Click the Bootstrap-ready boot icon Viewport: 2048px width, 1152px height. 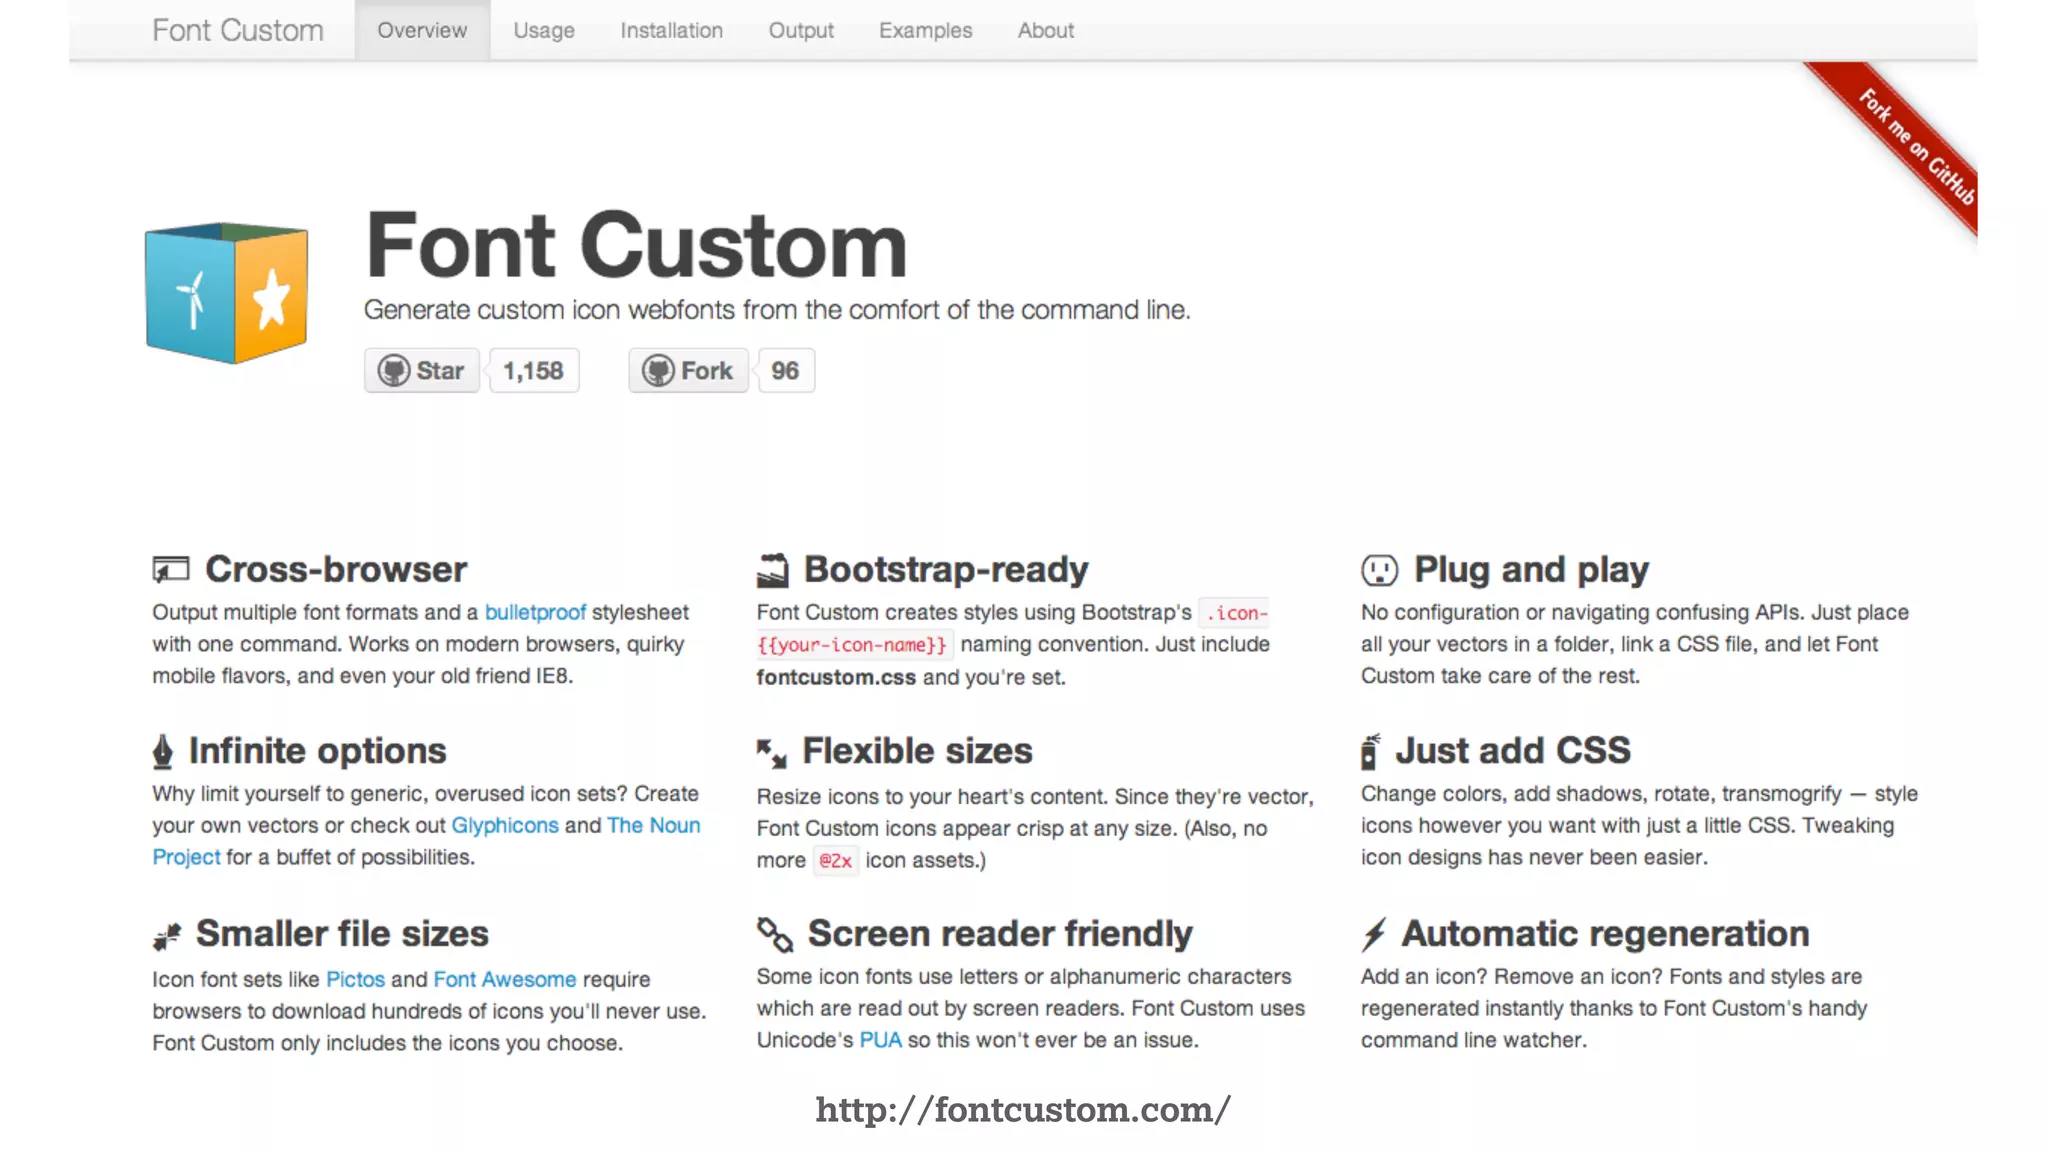coord(772,570)
